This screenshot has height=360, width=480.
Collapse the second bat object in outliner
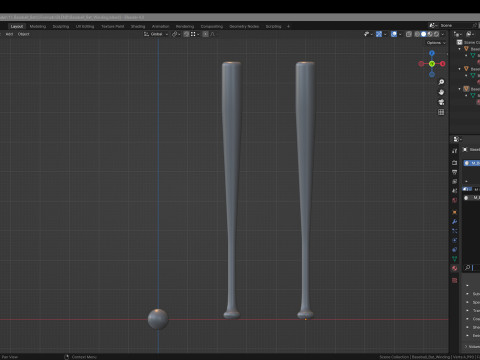460,69
